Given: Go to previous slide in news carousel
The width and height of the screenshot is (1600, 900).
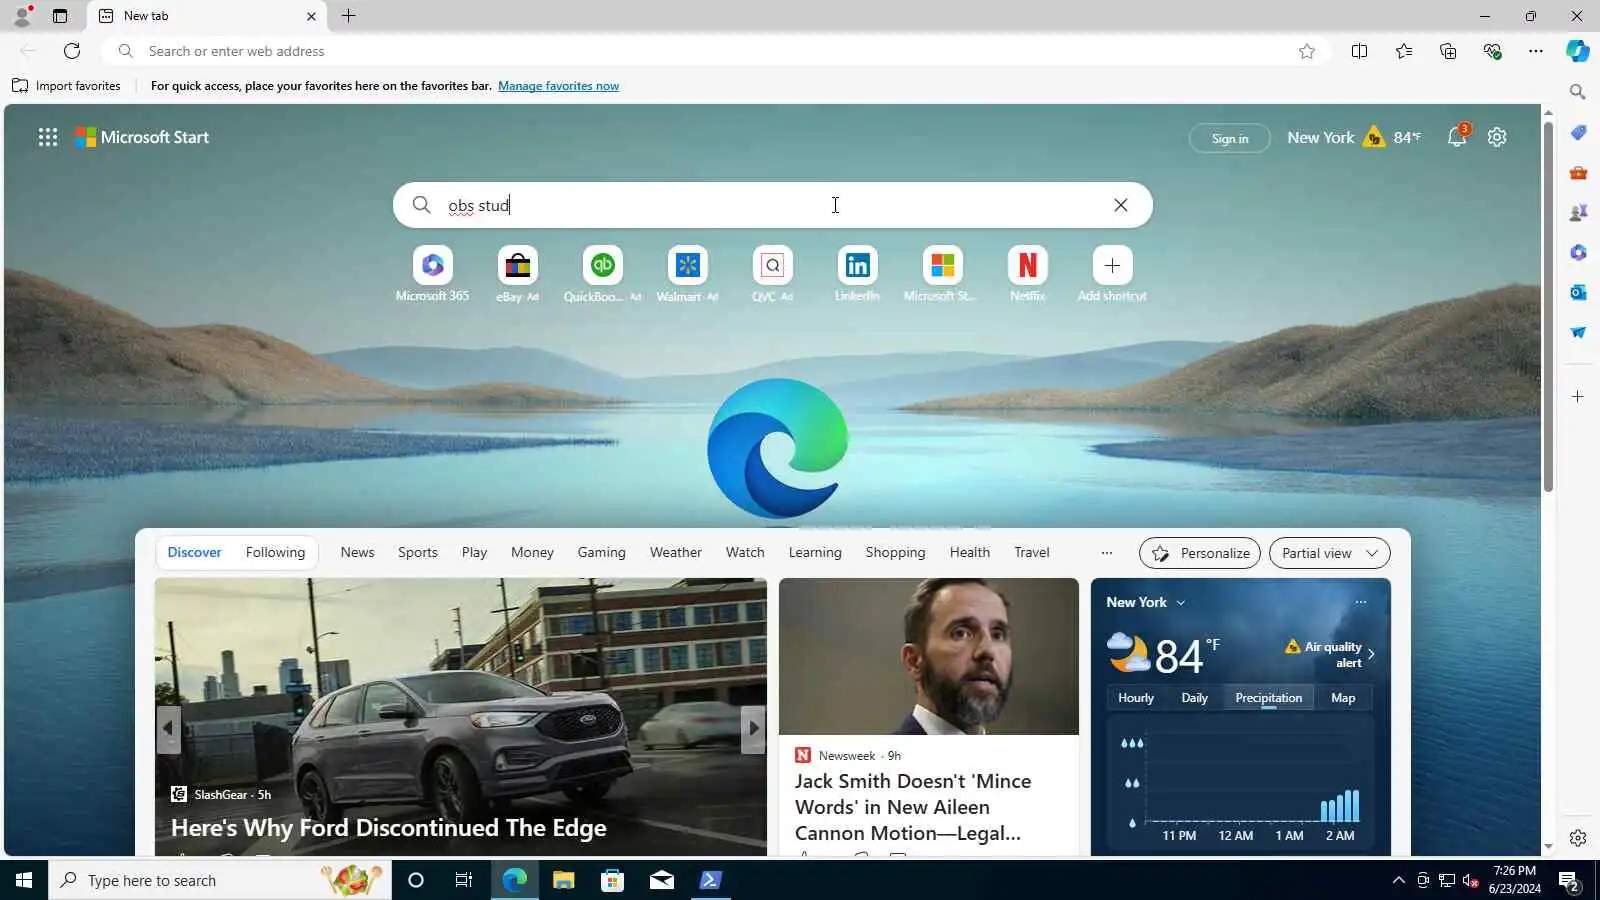Looking at the screenshot, I should pyautogui.click(x=168, y=728).
